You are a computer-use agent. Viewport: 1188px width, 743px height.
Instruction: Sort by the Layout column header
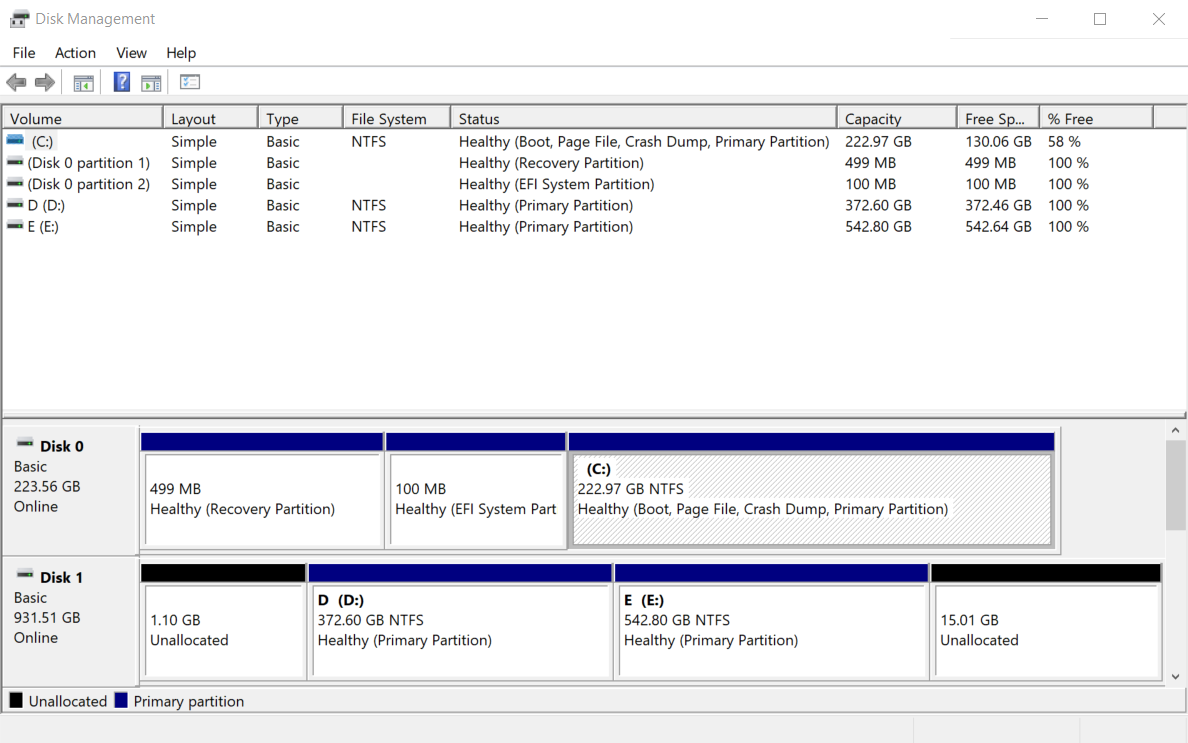point(211,118)
